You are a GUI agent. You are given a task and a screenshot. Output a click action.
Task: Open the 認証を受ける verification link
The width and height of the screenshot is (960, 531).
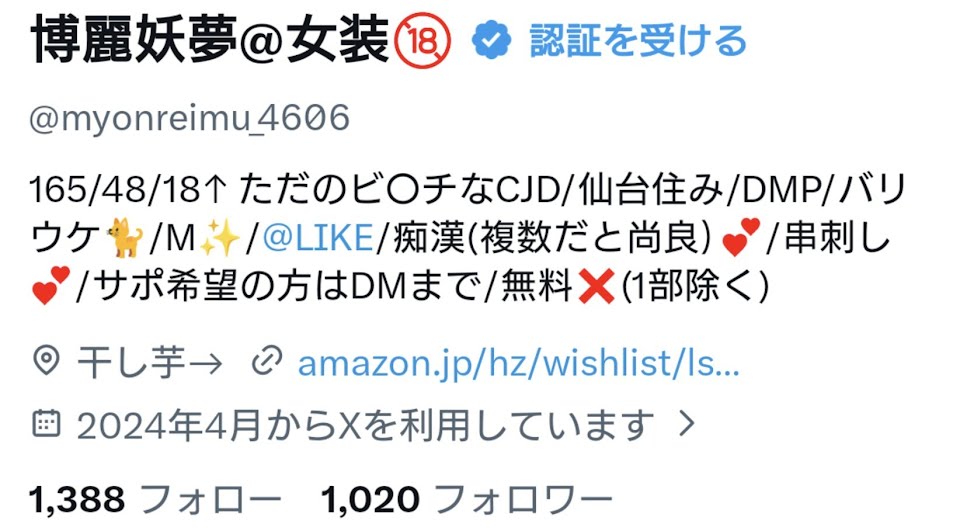click(638, 41)
